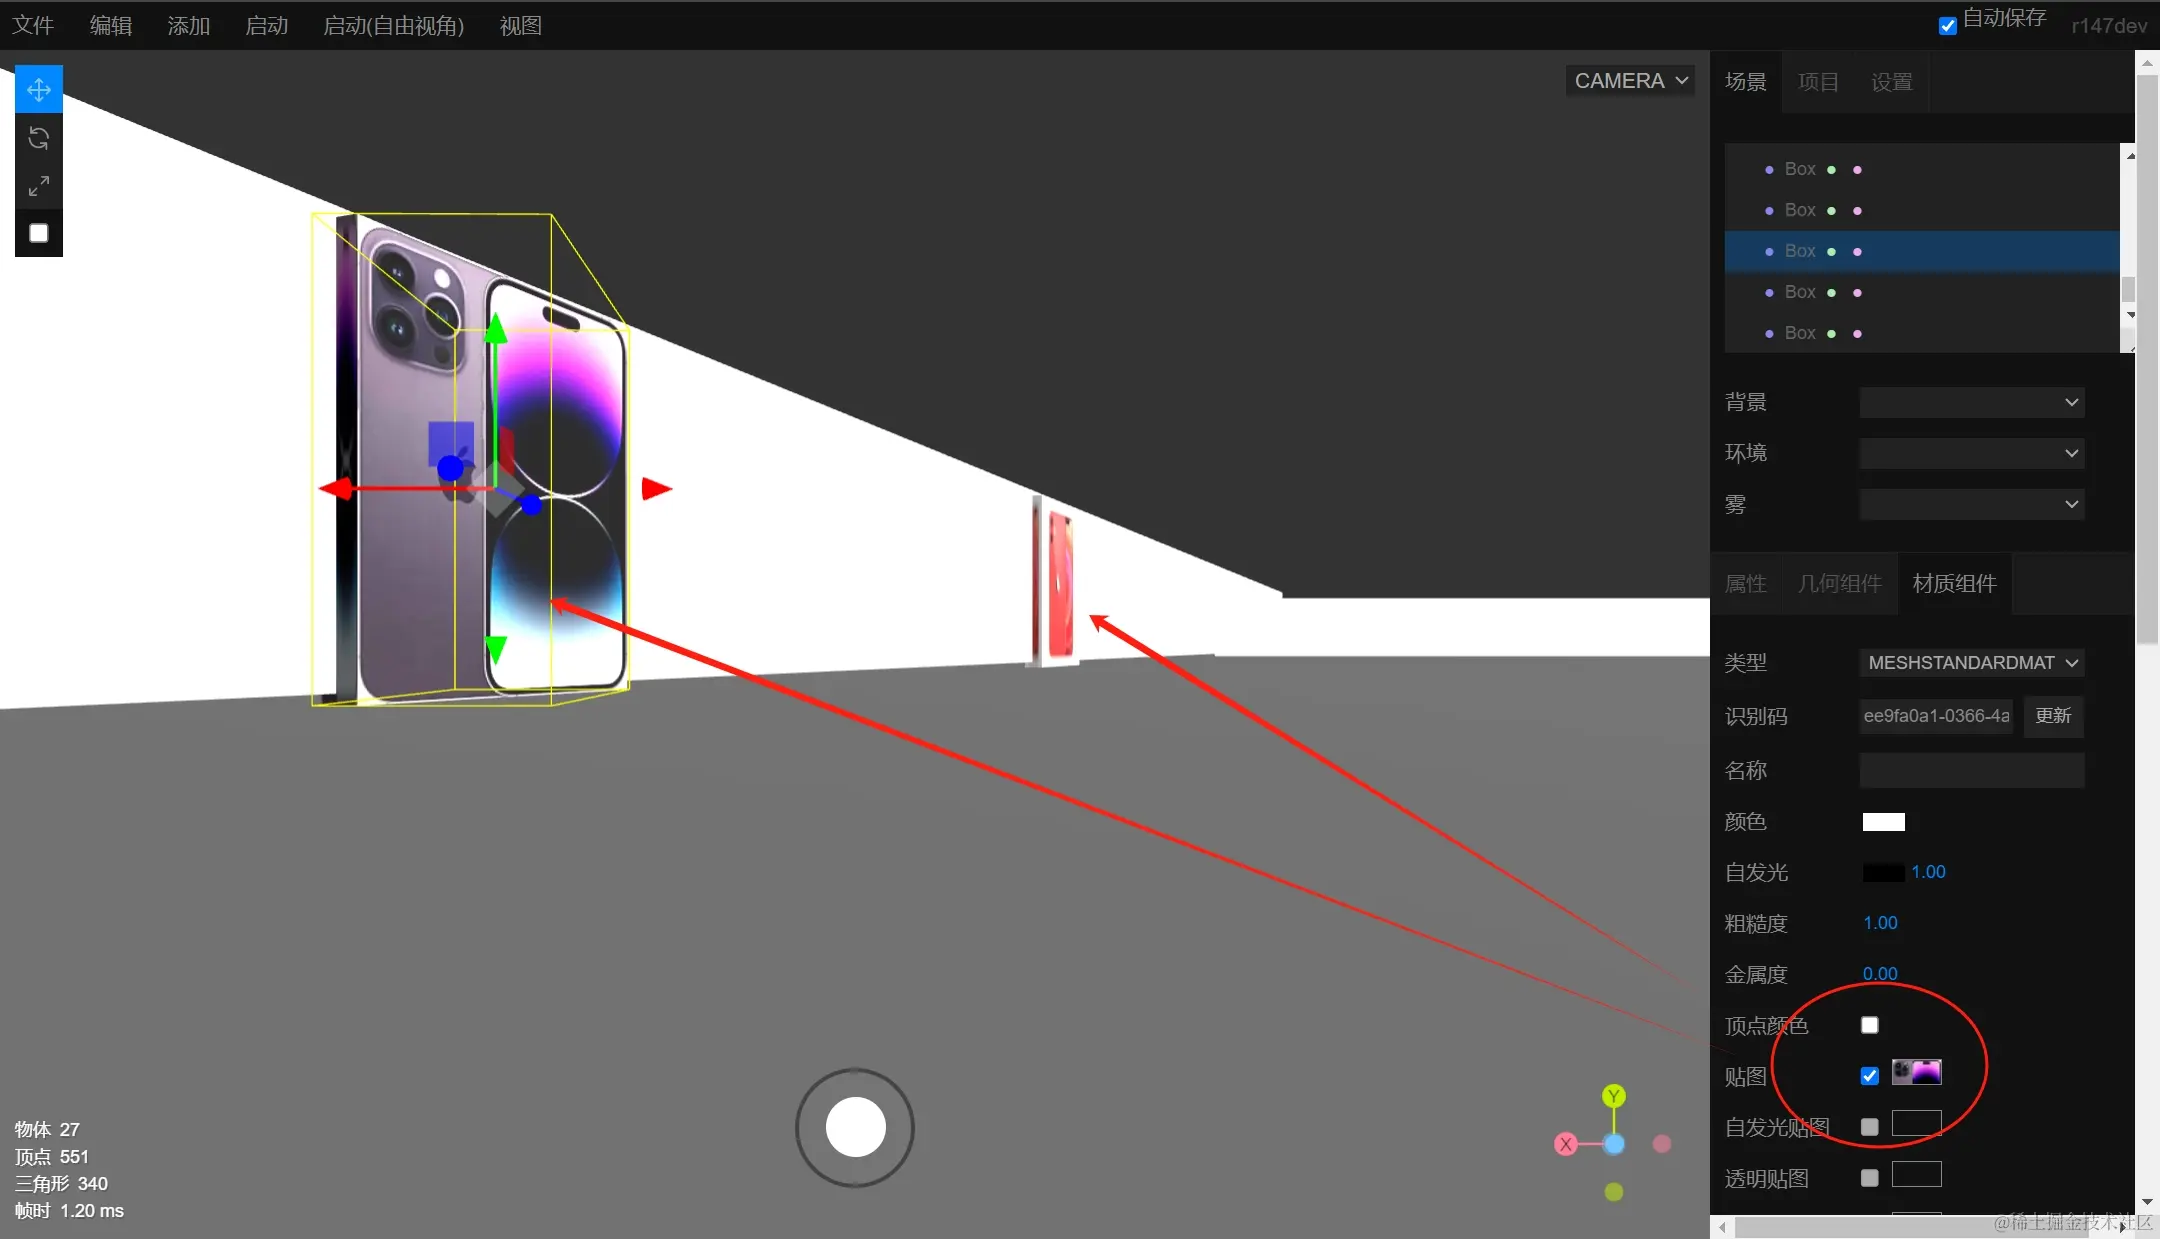Switch to the 项目 tab
This screenshot has width=2160, height=1239.
1818,82
